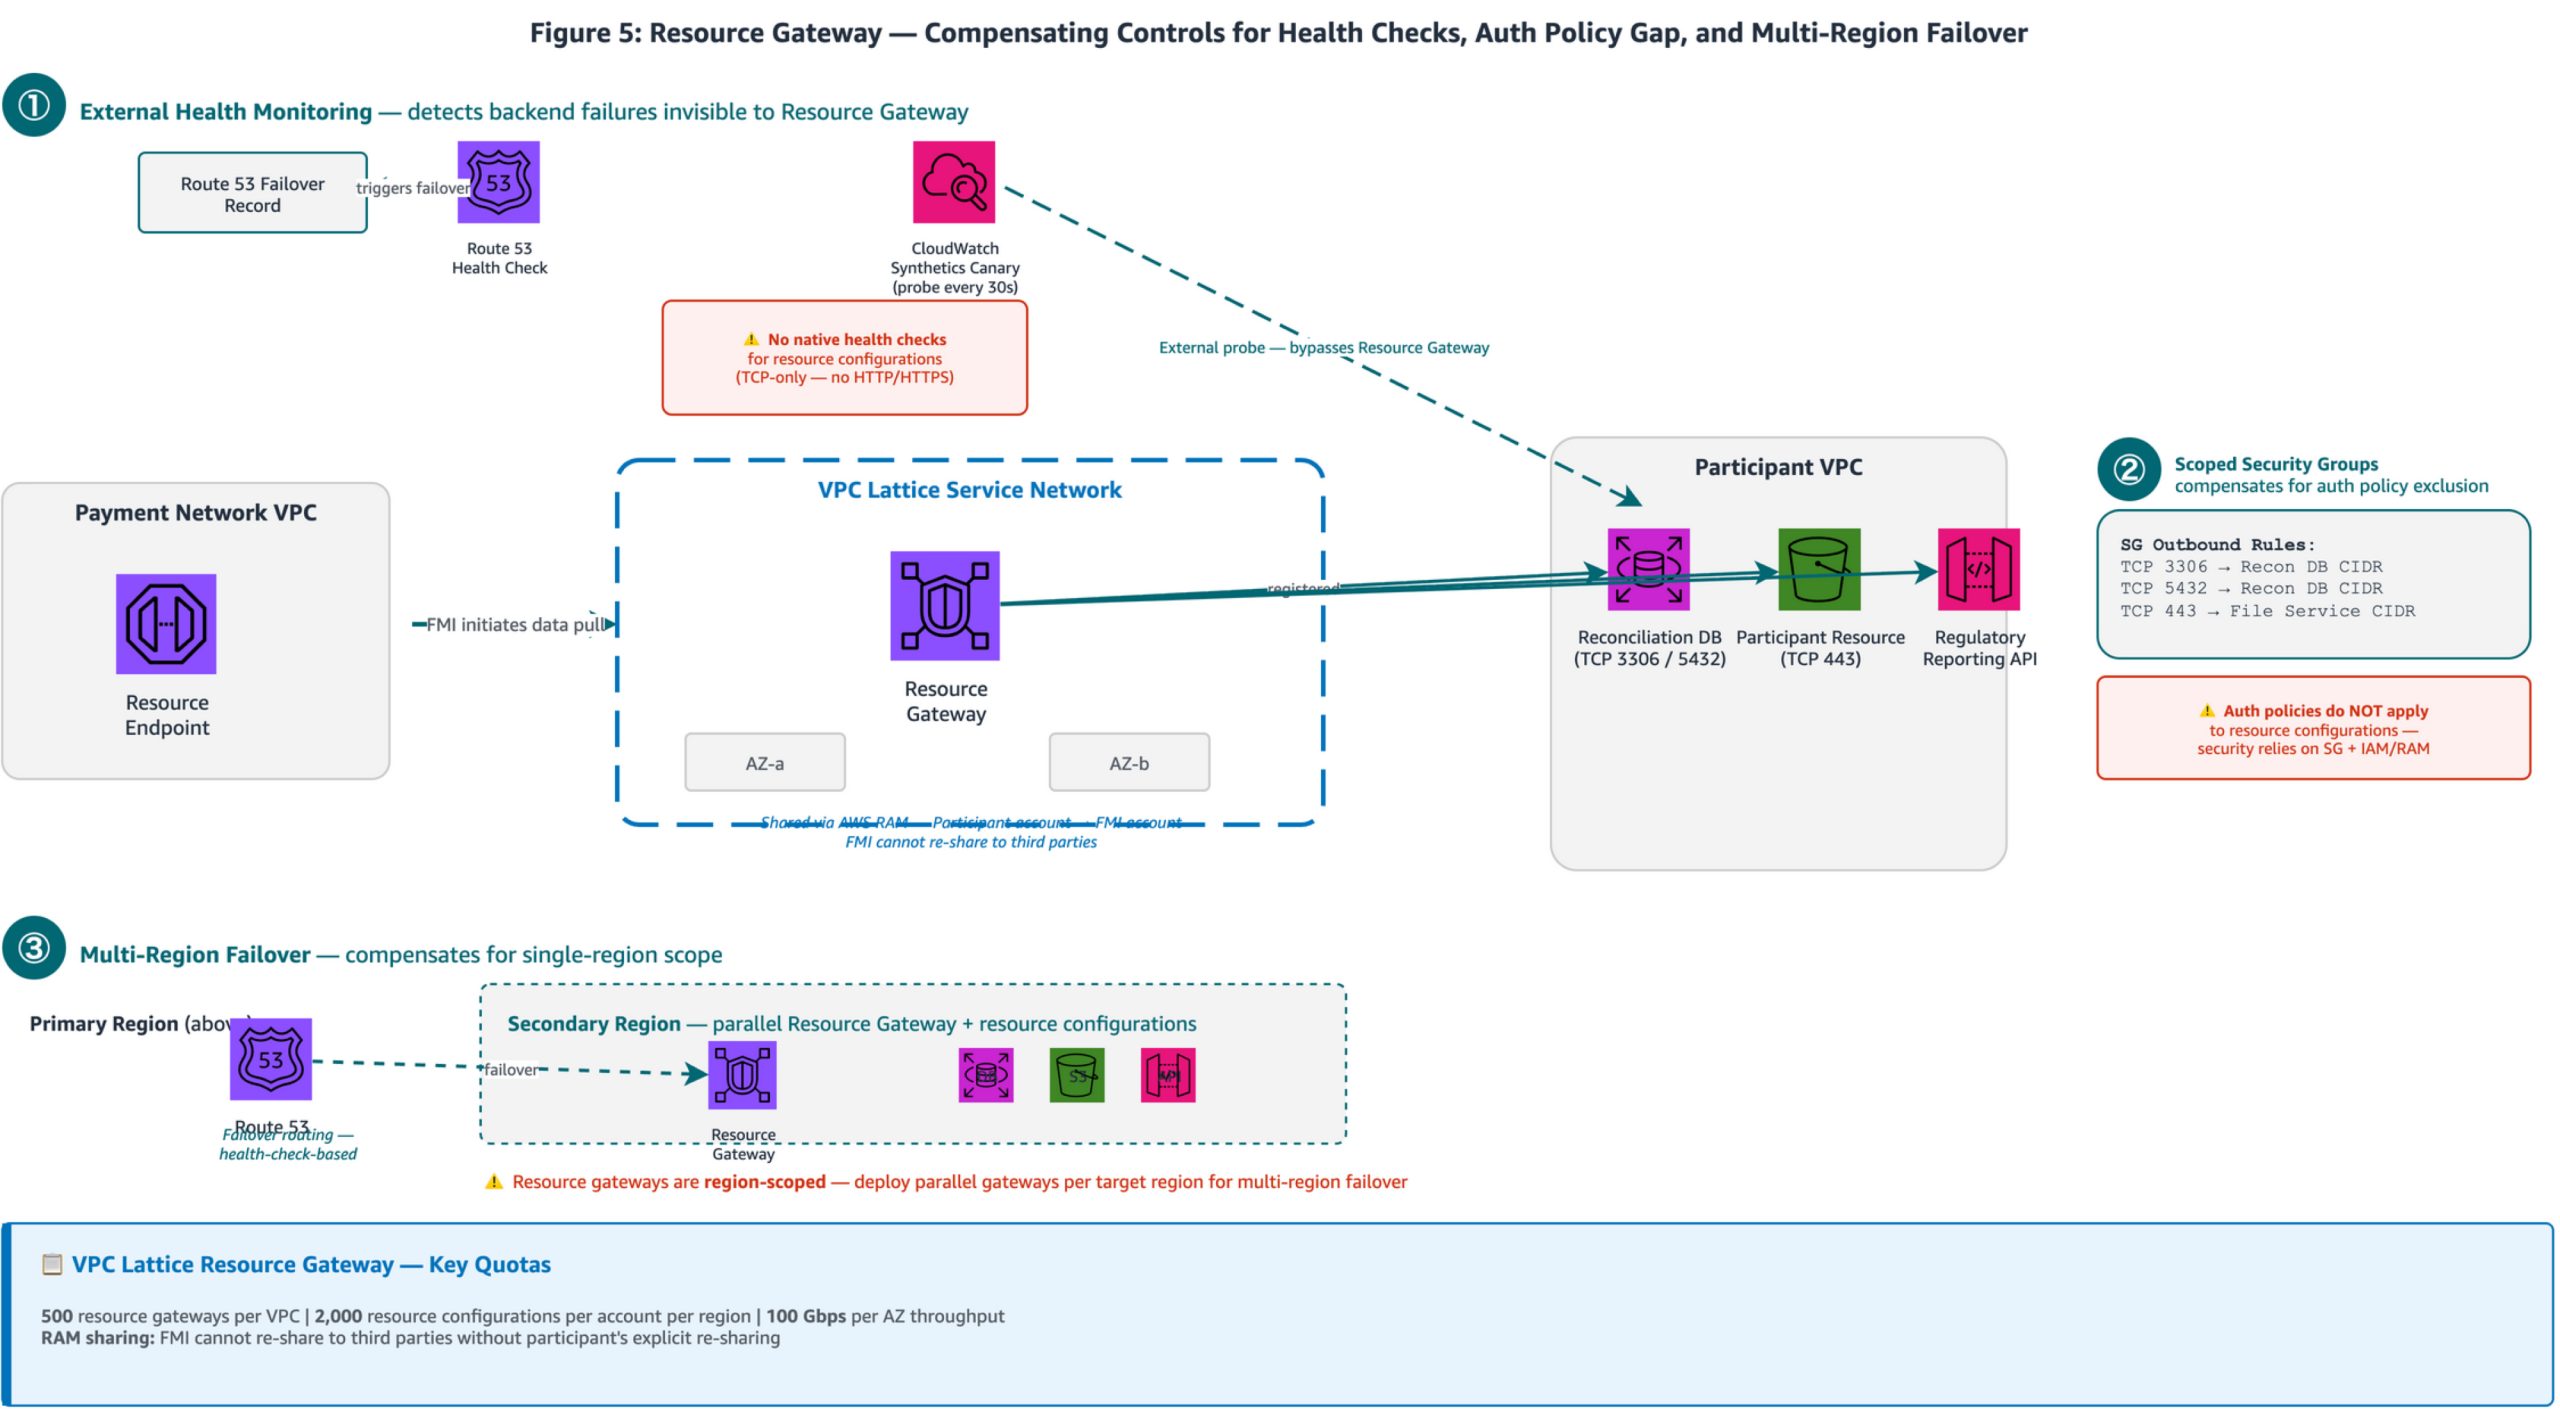
Task: Click 'Secondary Region' heading text
Action: tap(593, 1024)
